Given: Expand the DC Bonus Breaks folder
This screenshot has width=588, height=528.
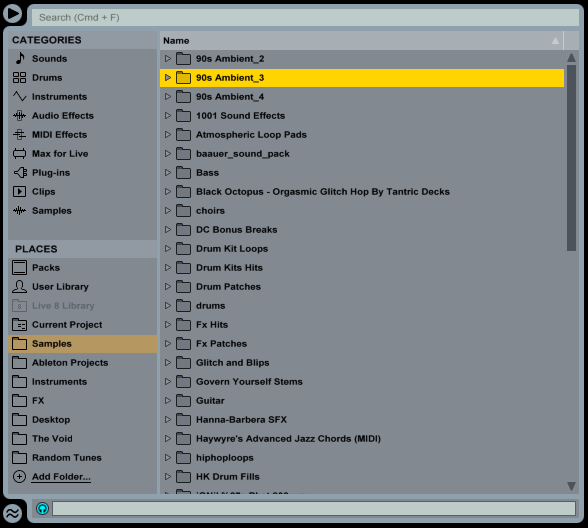Looking at the screenshot, I should click(x=168, y=230).
